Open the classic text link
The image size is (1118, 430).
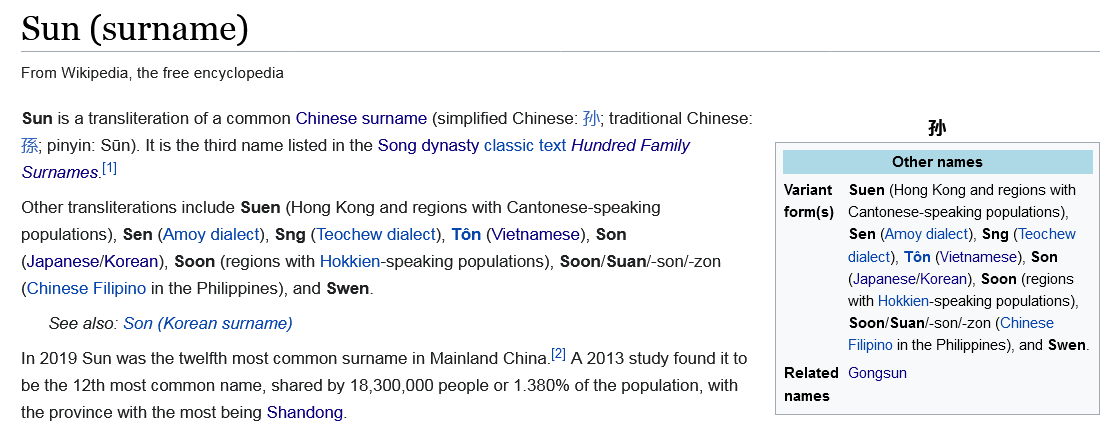coord(525,146)
